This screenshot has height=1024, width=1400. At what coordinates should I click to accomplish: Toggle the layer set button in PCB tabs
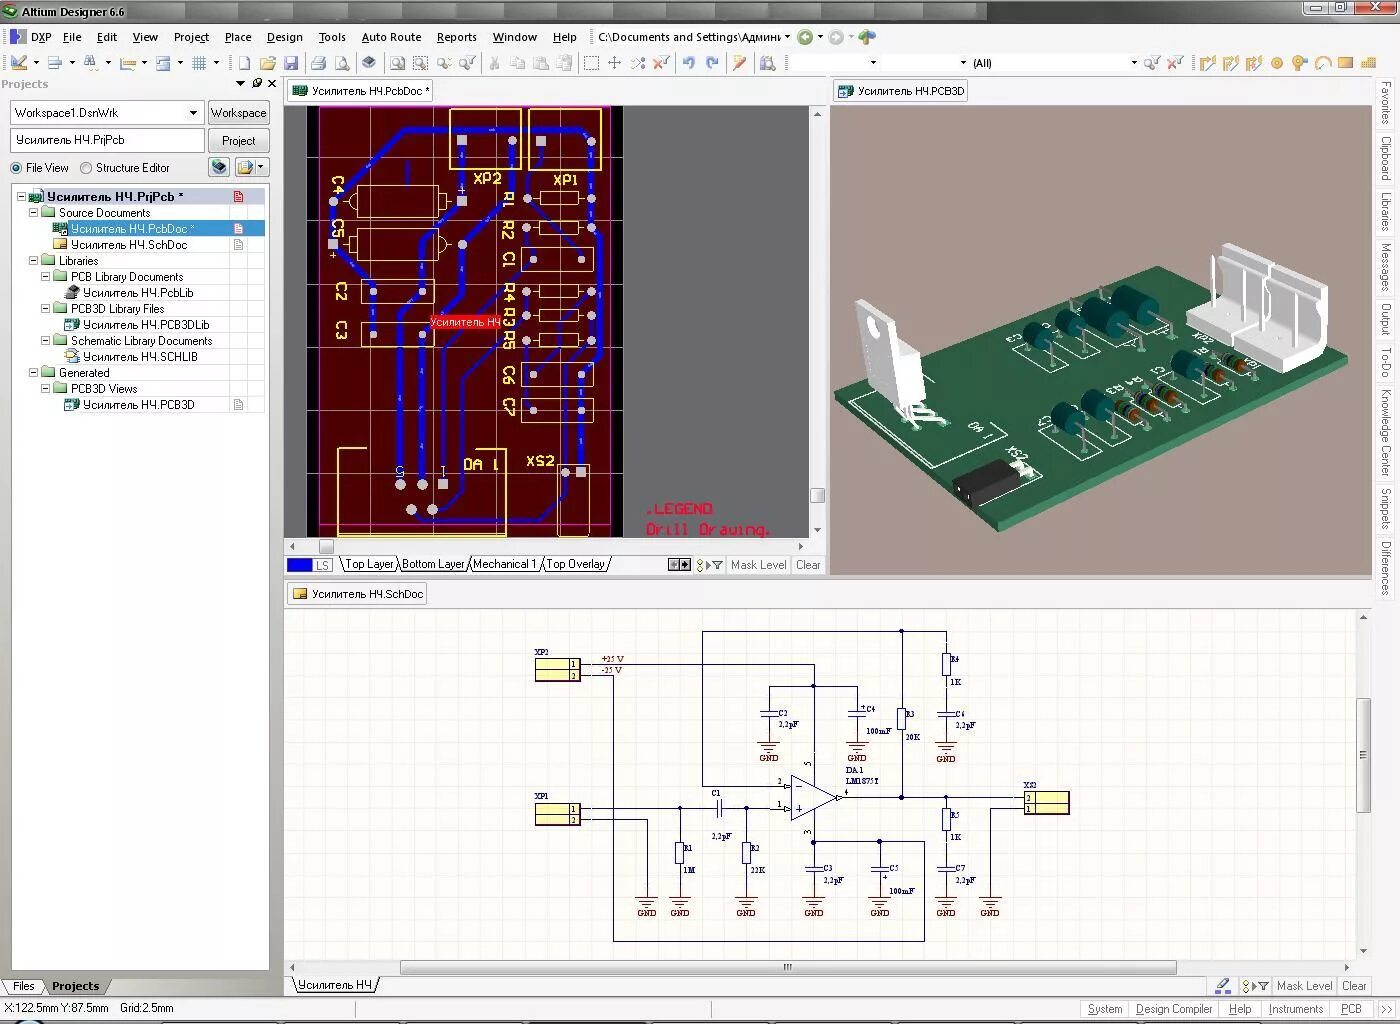pyautogui.click(x=322, y=565)
